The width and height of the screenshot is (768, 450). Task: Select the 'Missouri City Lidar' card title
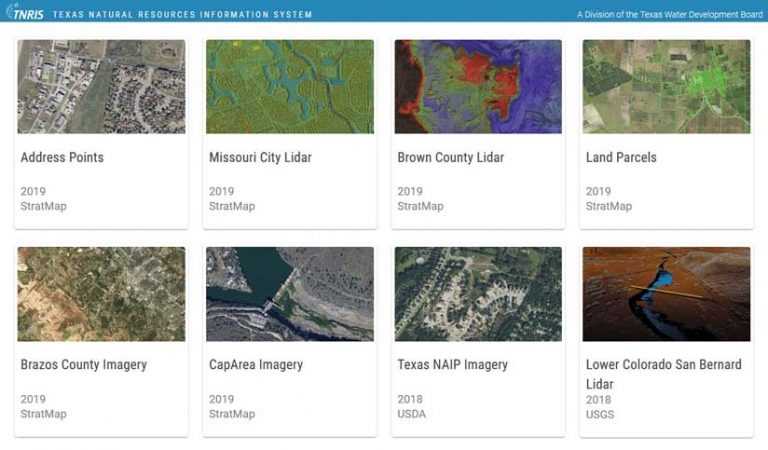tap(260, 158)
